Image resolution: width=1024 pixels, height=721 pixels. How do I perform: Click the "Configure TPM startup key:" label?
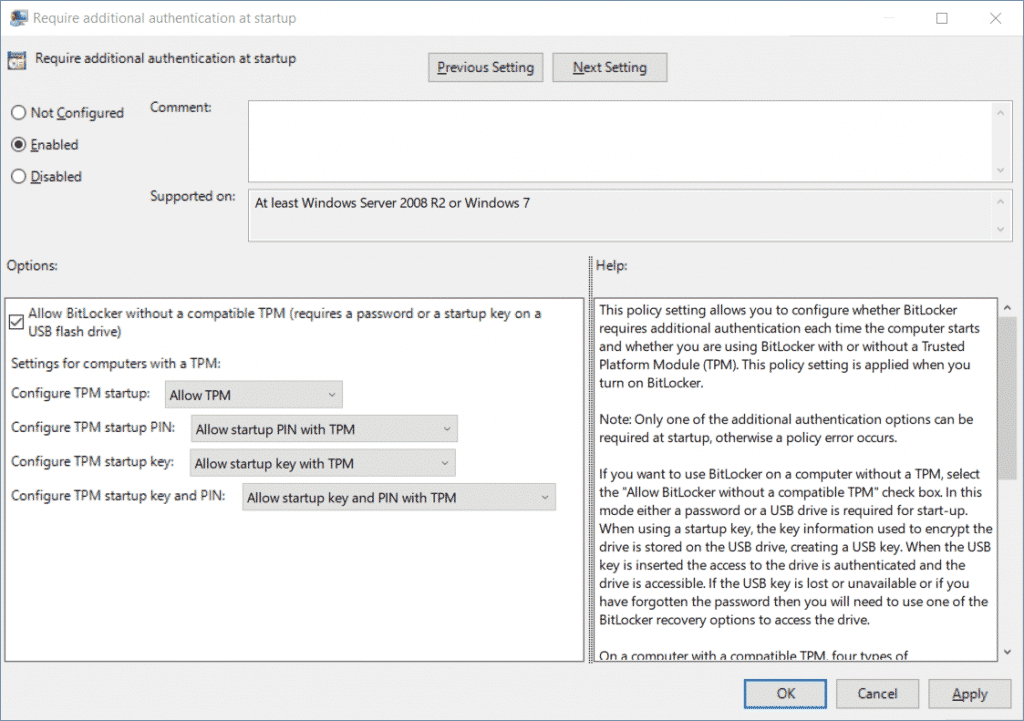(x=92, y=461)
